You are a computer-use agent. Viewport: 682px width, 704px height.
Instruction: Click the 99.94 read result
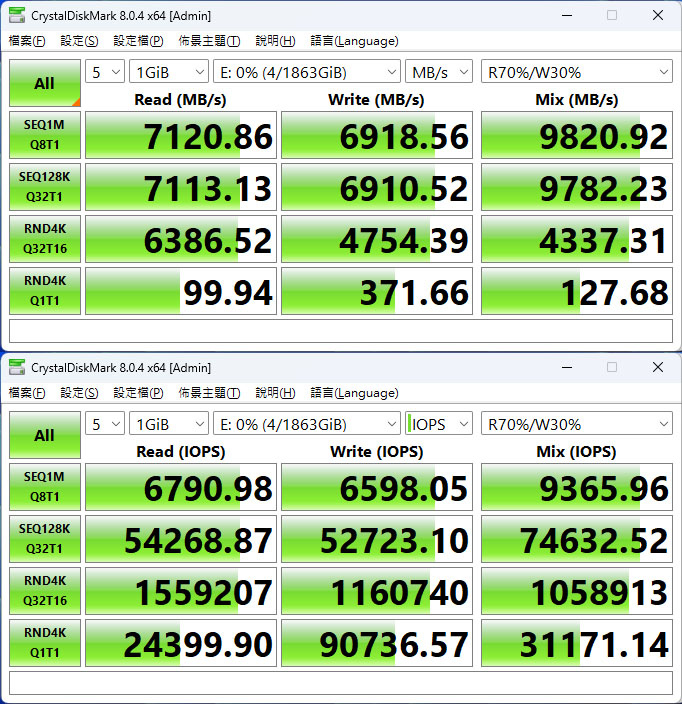pyautogui.click(x=181, y=291)
